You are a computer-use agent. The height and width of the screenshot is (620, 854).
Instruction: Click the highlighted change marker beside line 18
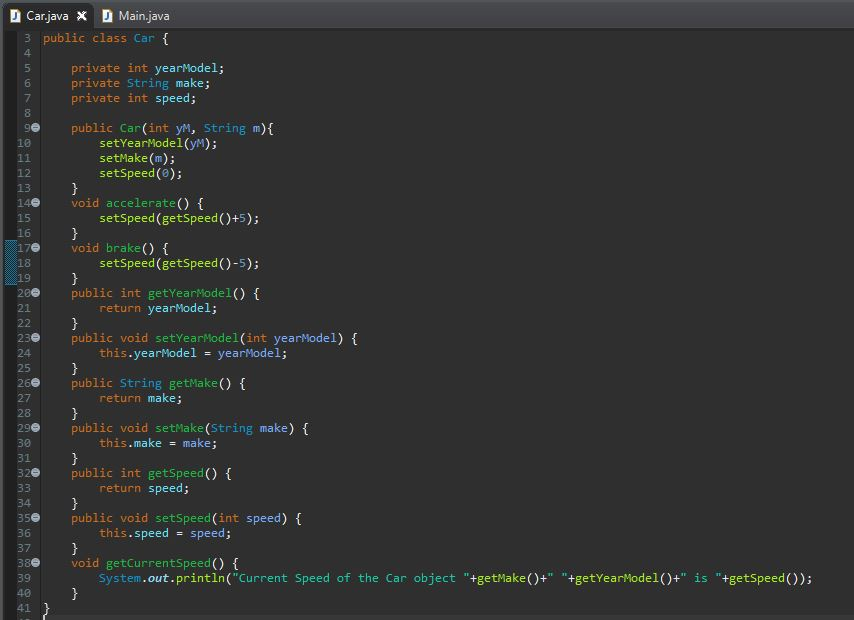pyautogui.click(x=10, y=263)
